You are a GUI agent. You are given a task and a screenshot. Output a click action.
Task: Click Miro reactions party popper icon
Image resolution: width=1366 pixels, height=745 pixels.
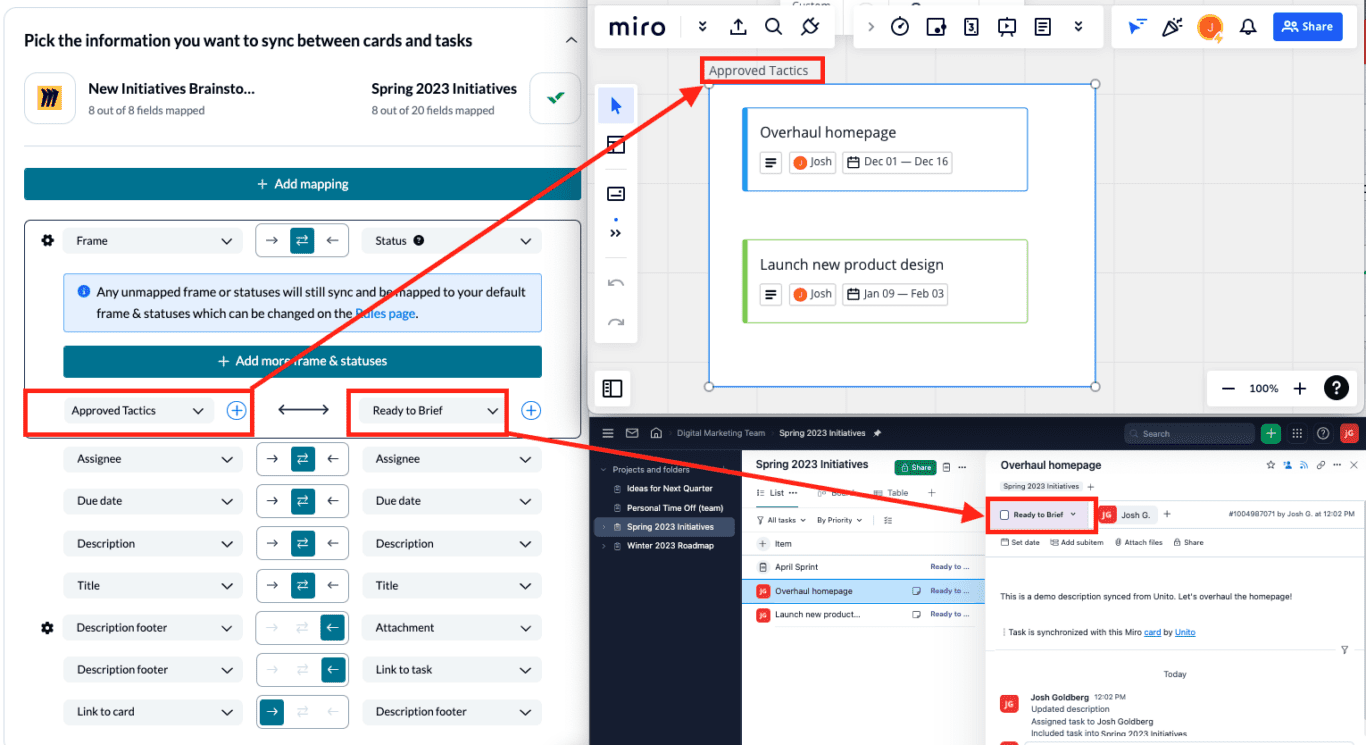pos(1172,27)
